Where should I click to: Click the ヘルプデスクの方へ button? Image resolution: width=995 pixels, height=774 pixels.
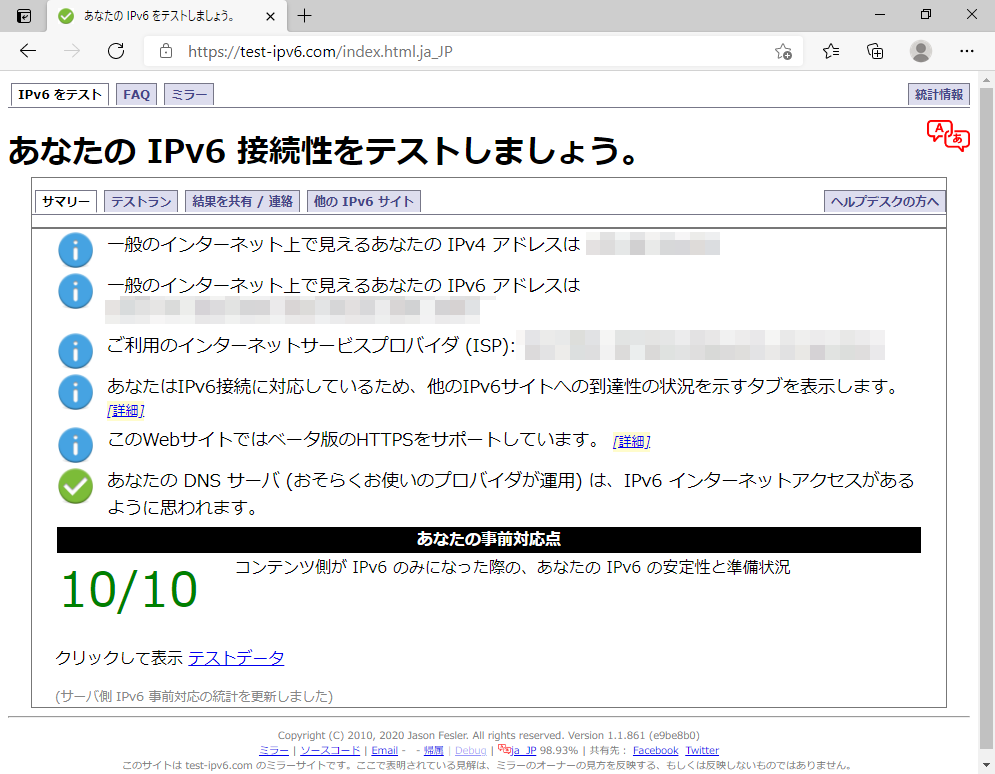pyautogui.click(x=884, y=201)
